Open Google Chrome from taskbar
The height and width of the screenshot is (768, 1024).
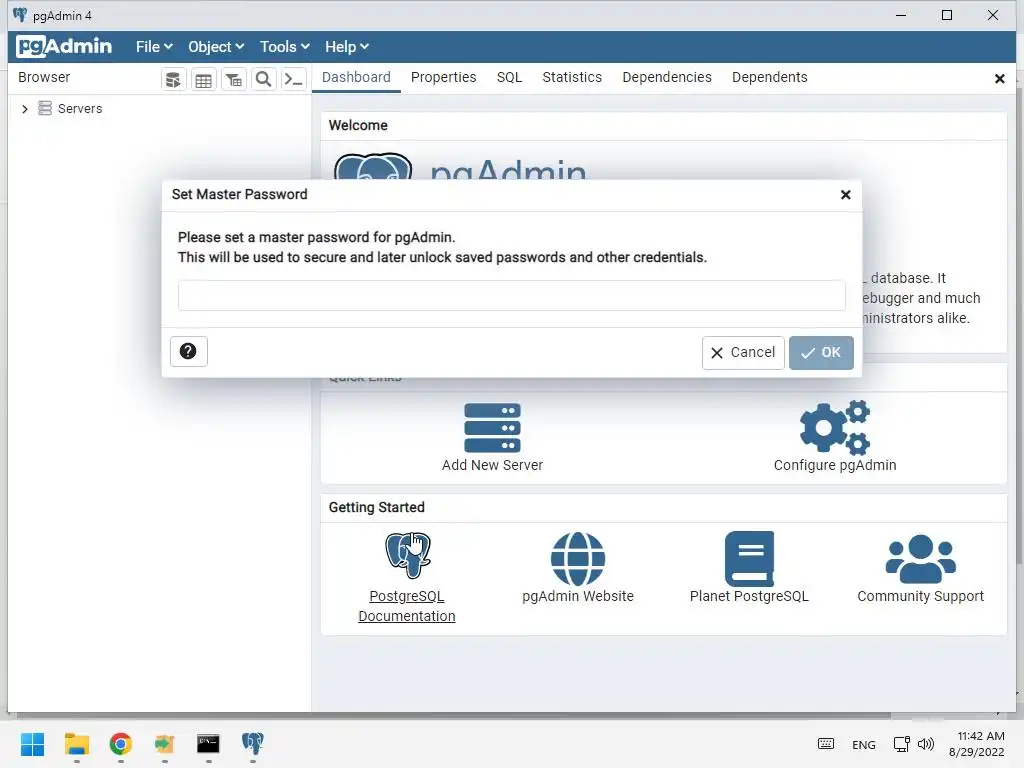121,744
